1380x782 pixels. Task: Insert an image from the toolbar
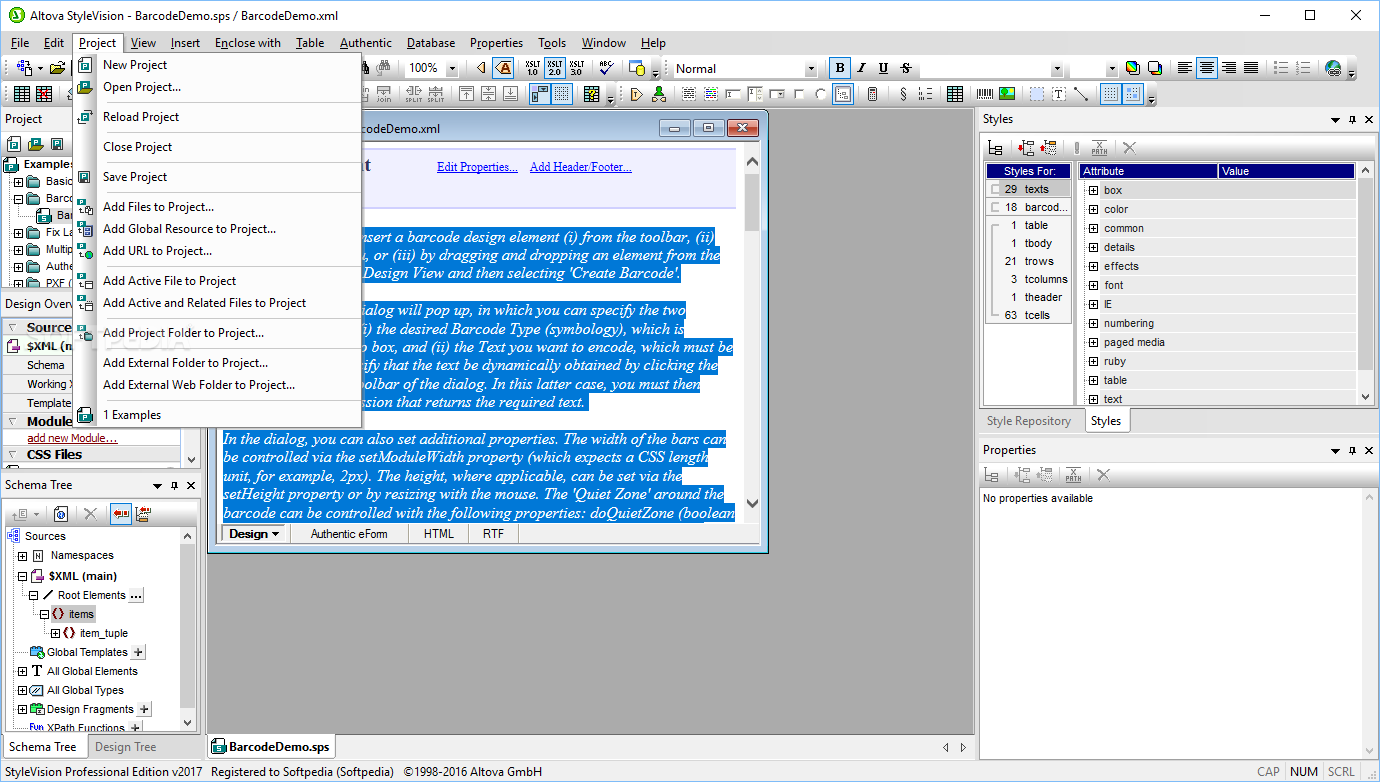[1007, 94]
